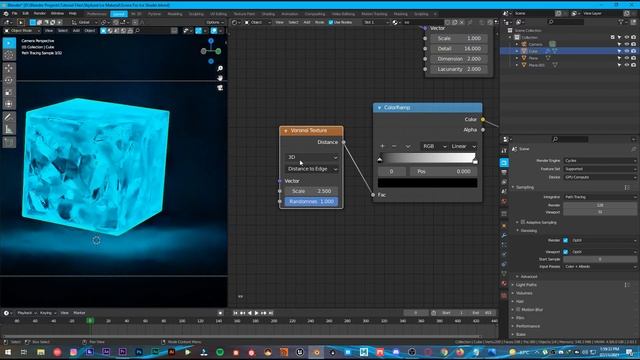This screenshot has width=640, height=360.
Task: Open the Device GPU Compute dropdown
Action: pos(600,177)
